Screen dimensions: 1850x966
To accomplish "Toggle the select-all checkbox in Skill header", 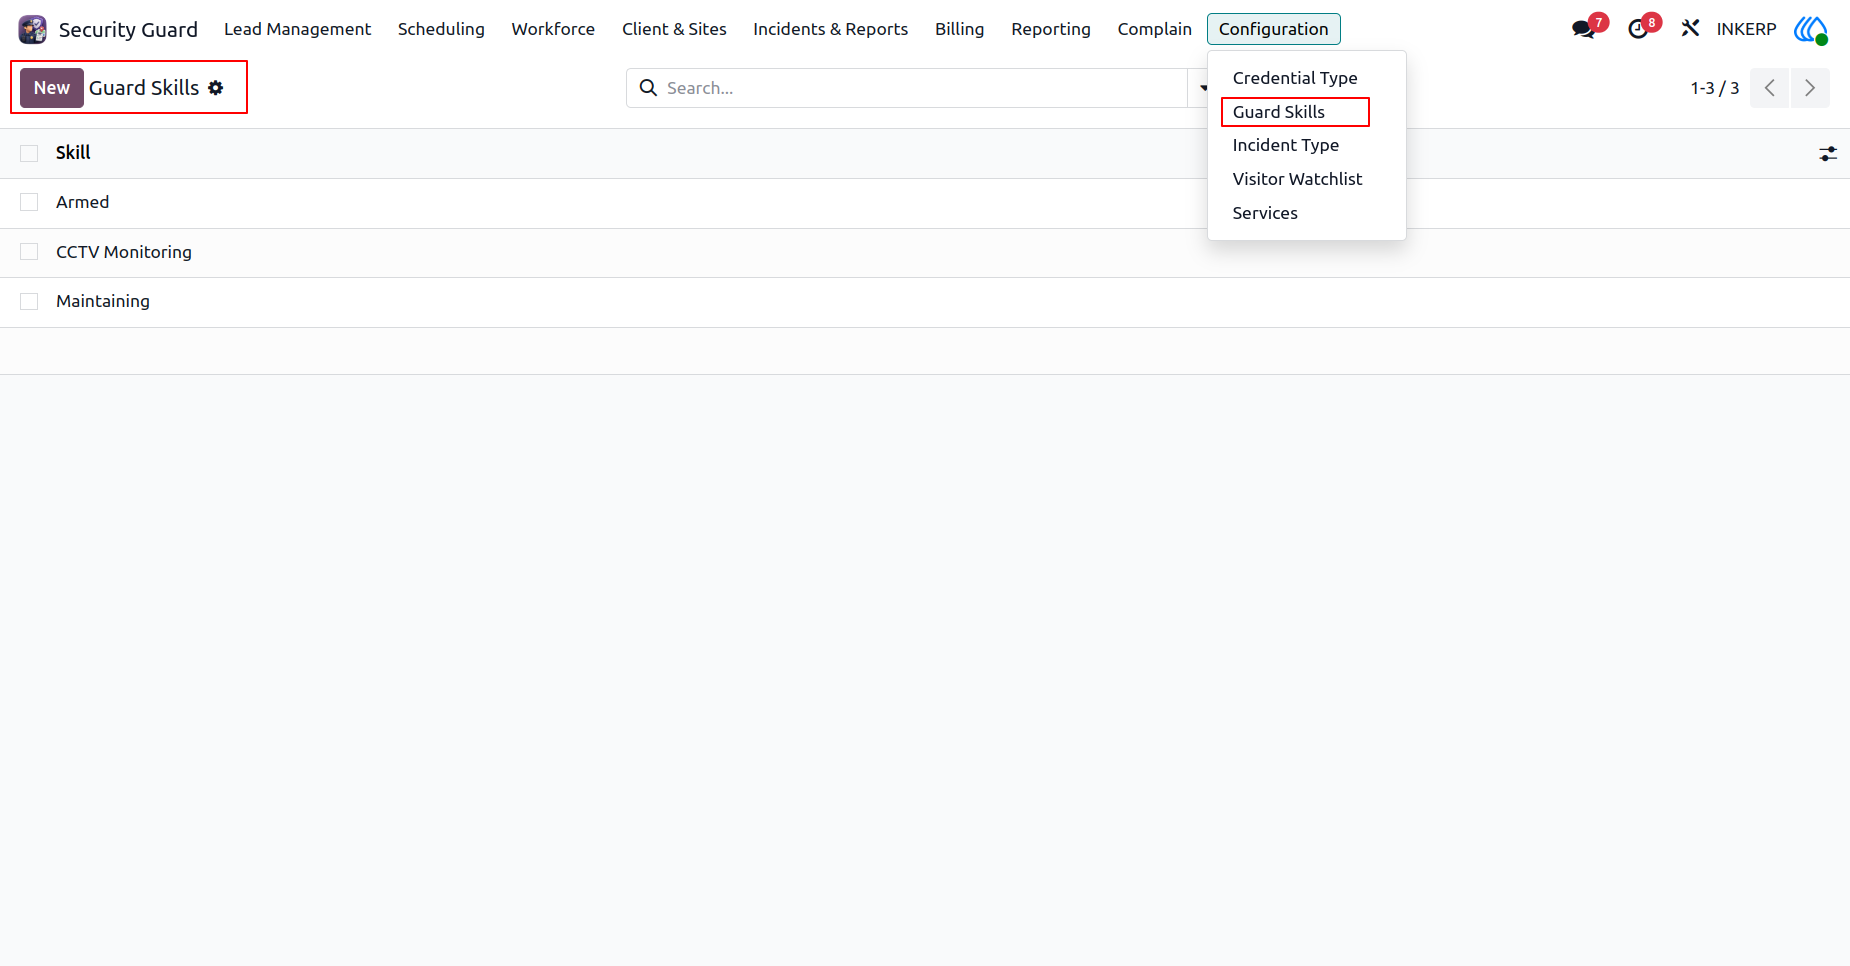I will tap(29, 153).
